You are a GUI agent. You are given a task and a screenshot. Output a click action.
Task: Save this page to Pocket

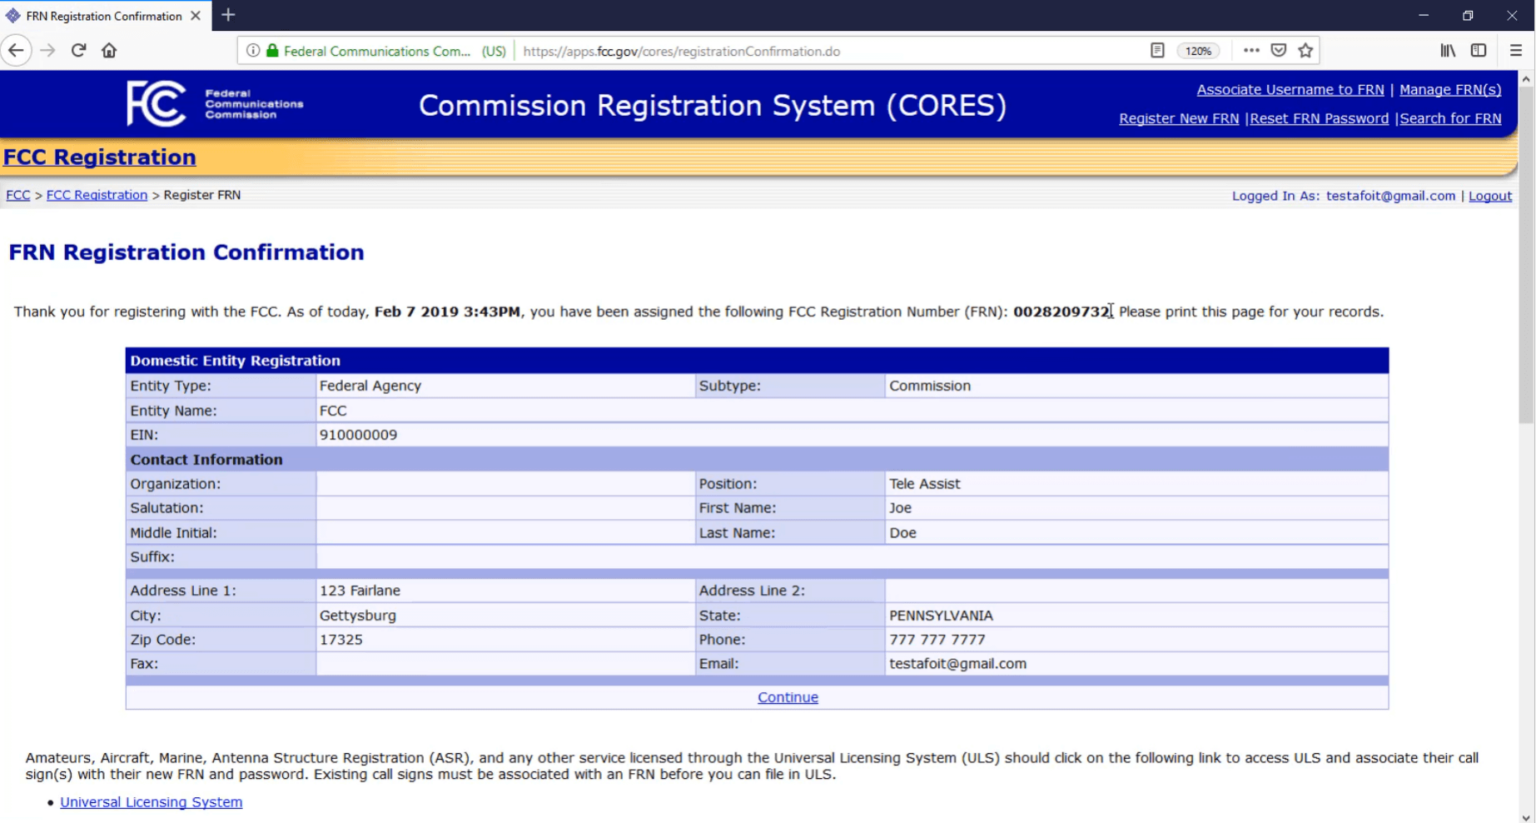tap(1279, 49)
